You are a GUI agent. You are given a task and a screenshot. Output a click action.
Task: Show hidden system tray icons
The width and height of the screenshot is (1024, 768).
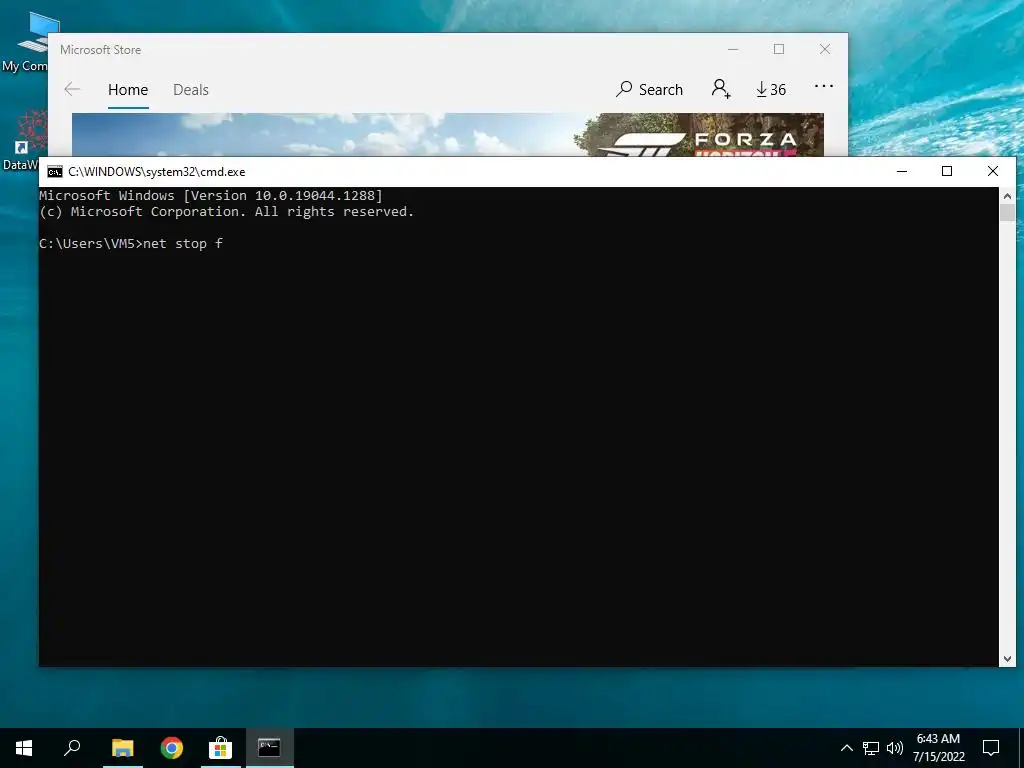click(x=846, y=748)
